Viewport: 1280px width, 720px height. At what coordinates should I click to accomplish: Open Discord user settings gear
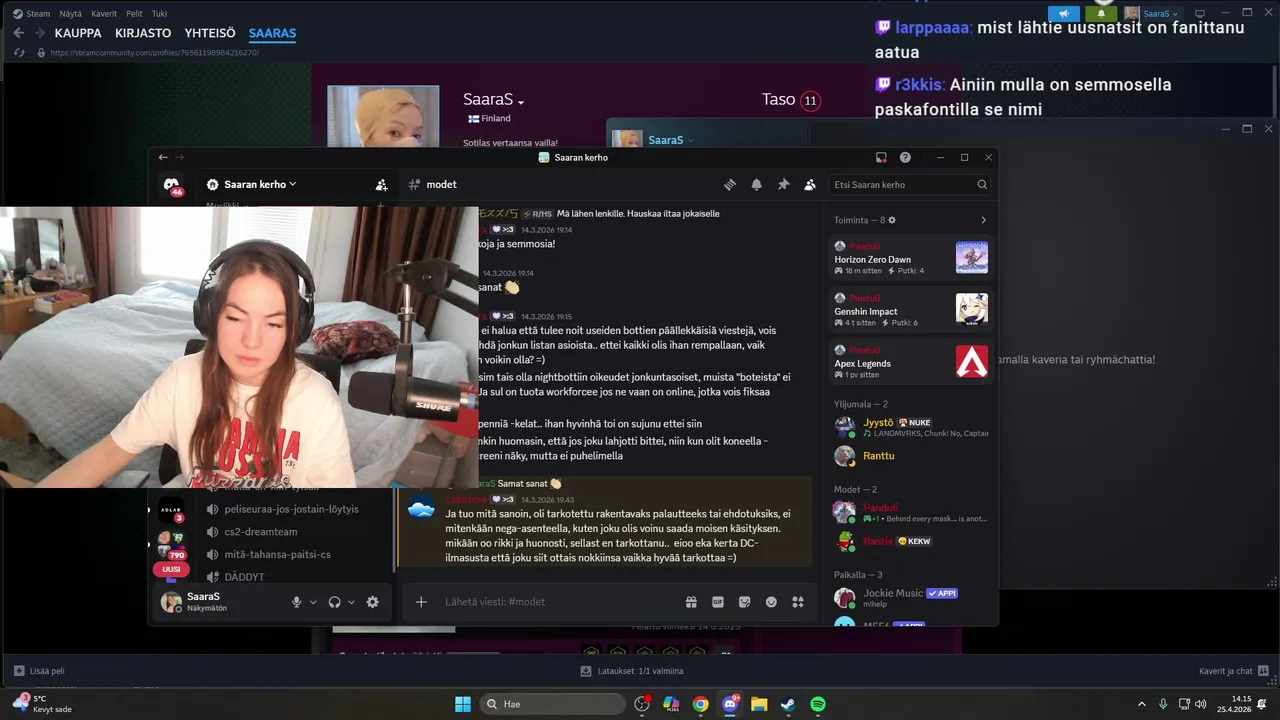pyautogui.click(x=373, y=602)
